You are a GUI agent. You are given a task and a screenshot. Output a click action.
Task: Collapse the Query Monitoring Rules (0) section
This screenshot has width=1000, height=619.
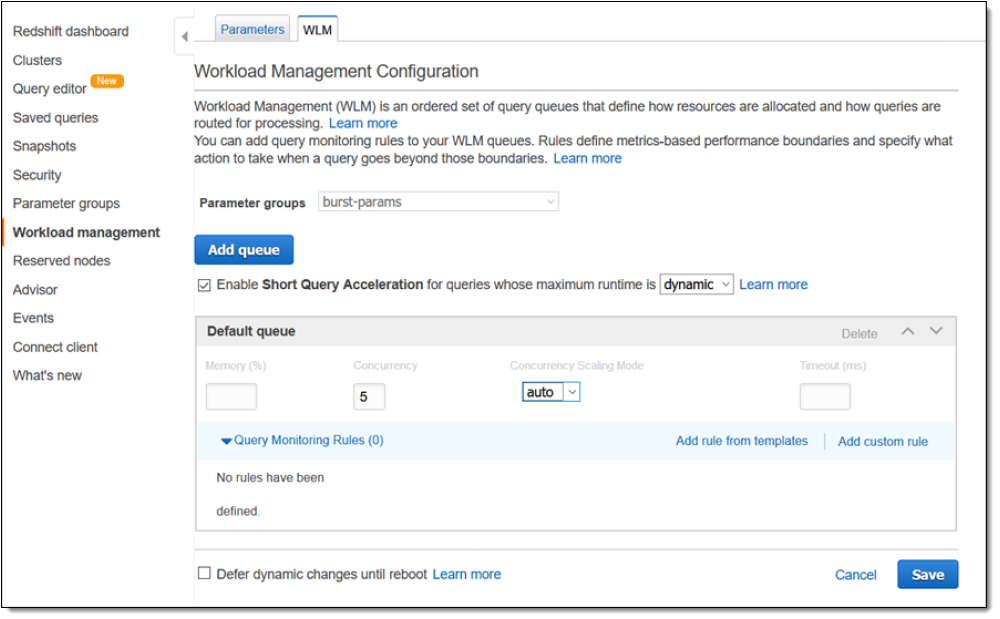pos(302,441)
